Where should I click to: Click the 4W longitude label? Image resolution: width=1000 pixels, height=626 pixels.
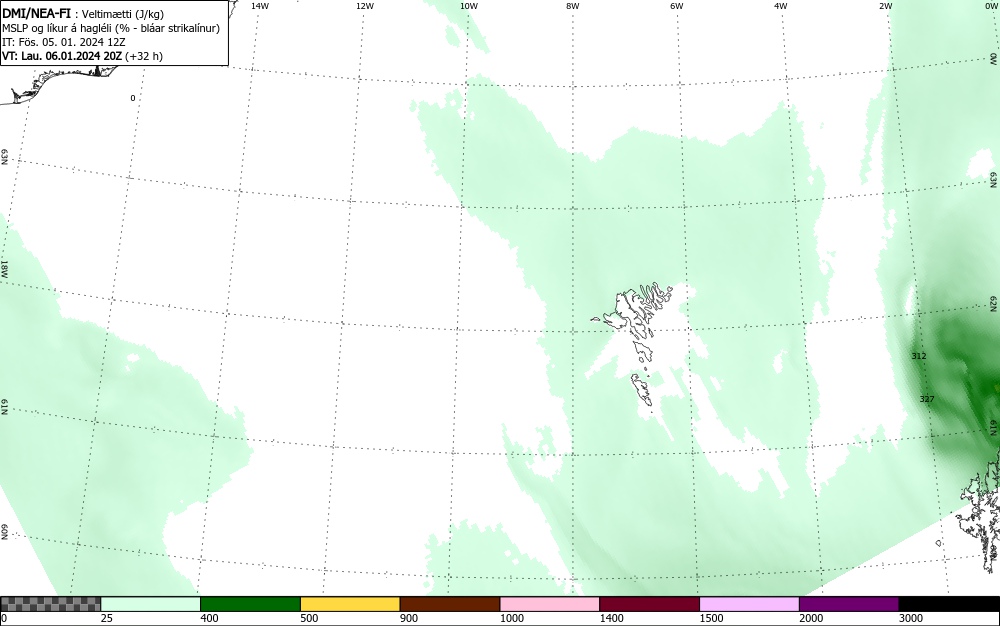(781, 6)
